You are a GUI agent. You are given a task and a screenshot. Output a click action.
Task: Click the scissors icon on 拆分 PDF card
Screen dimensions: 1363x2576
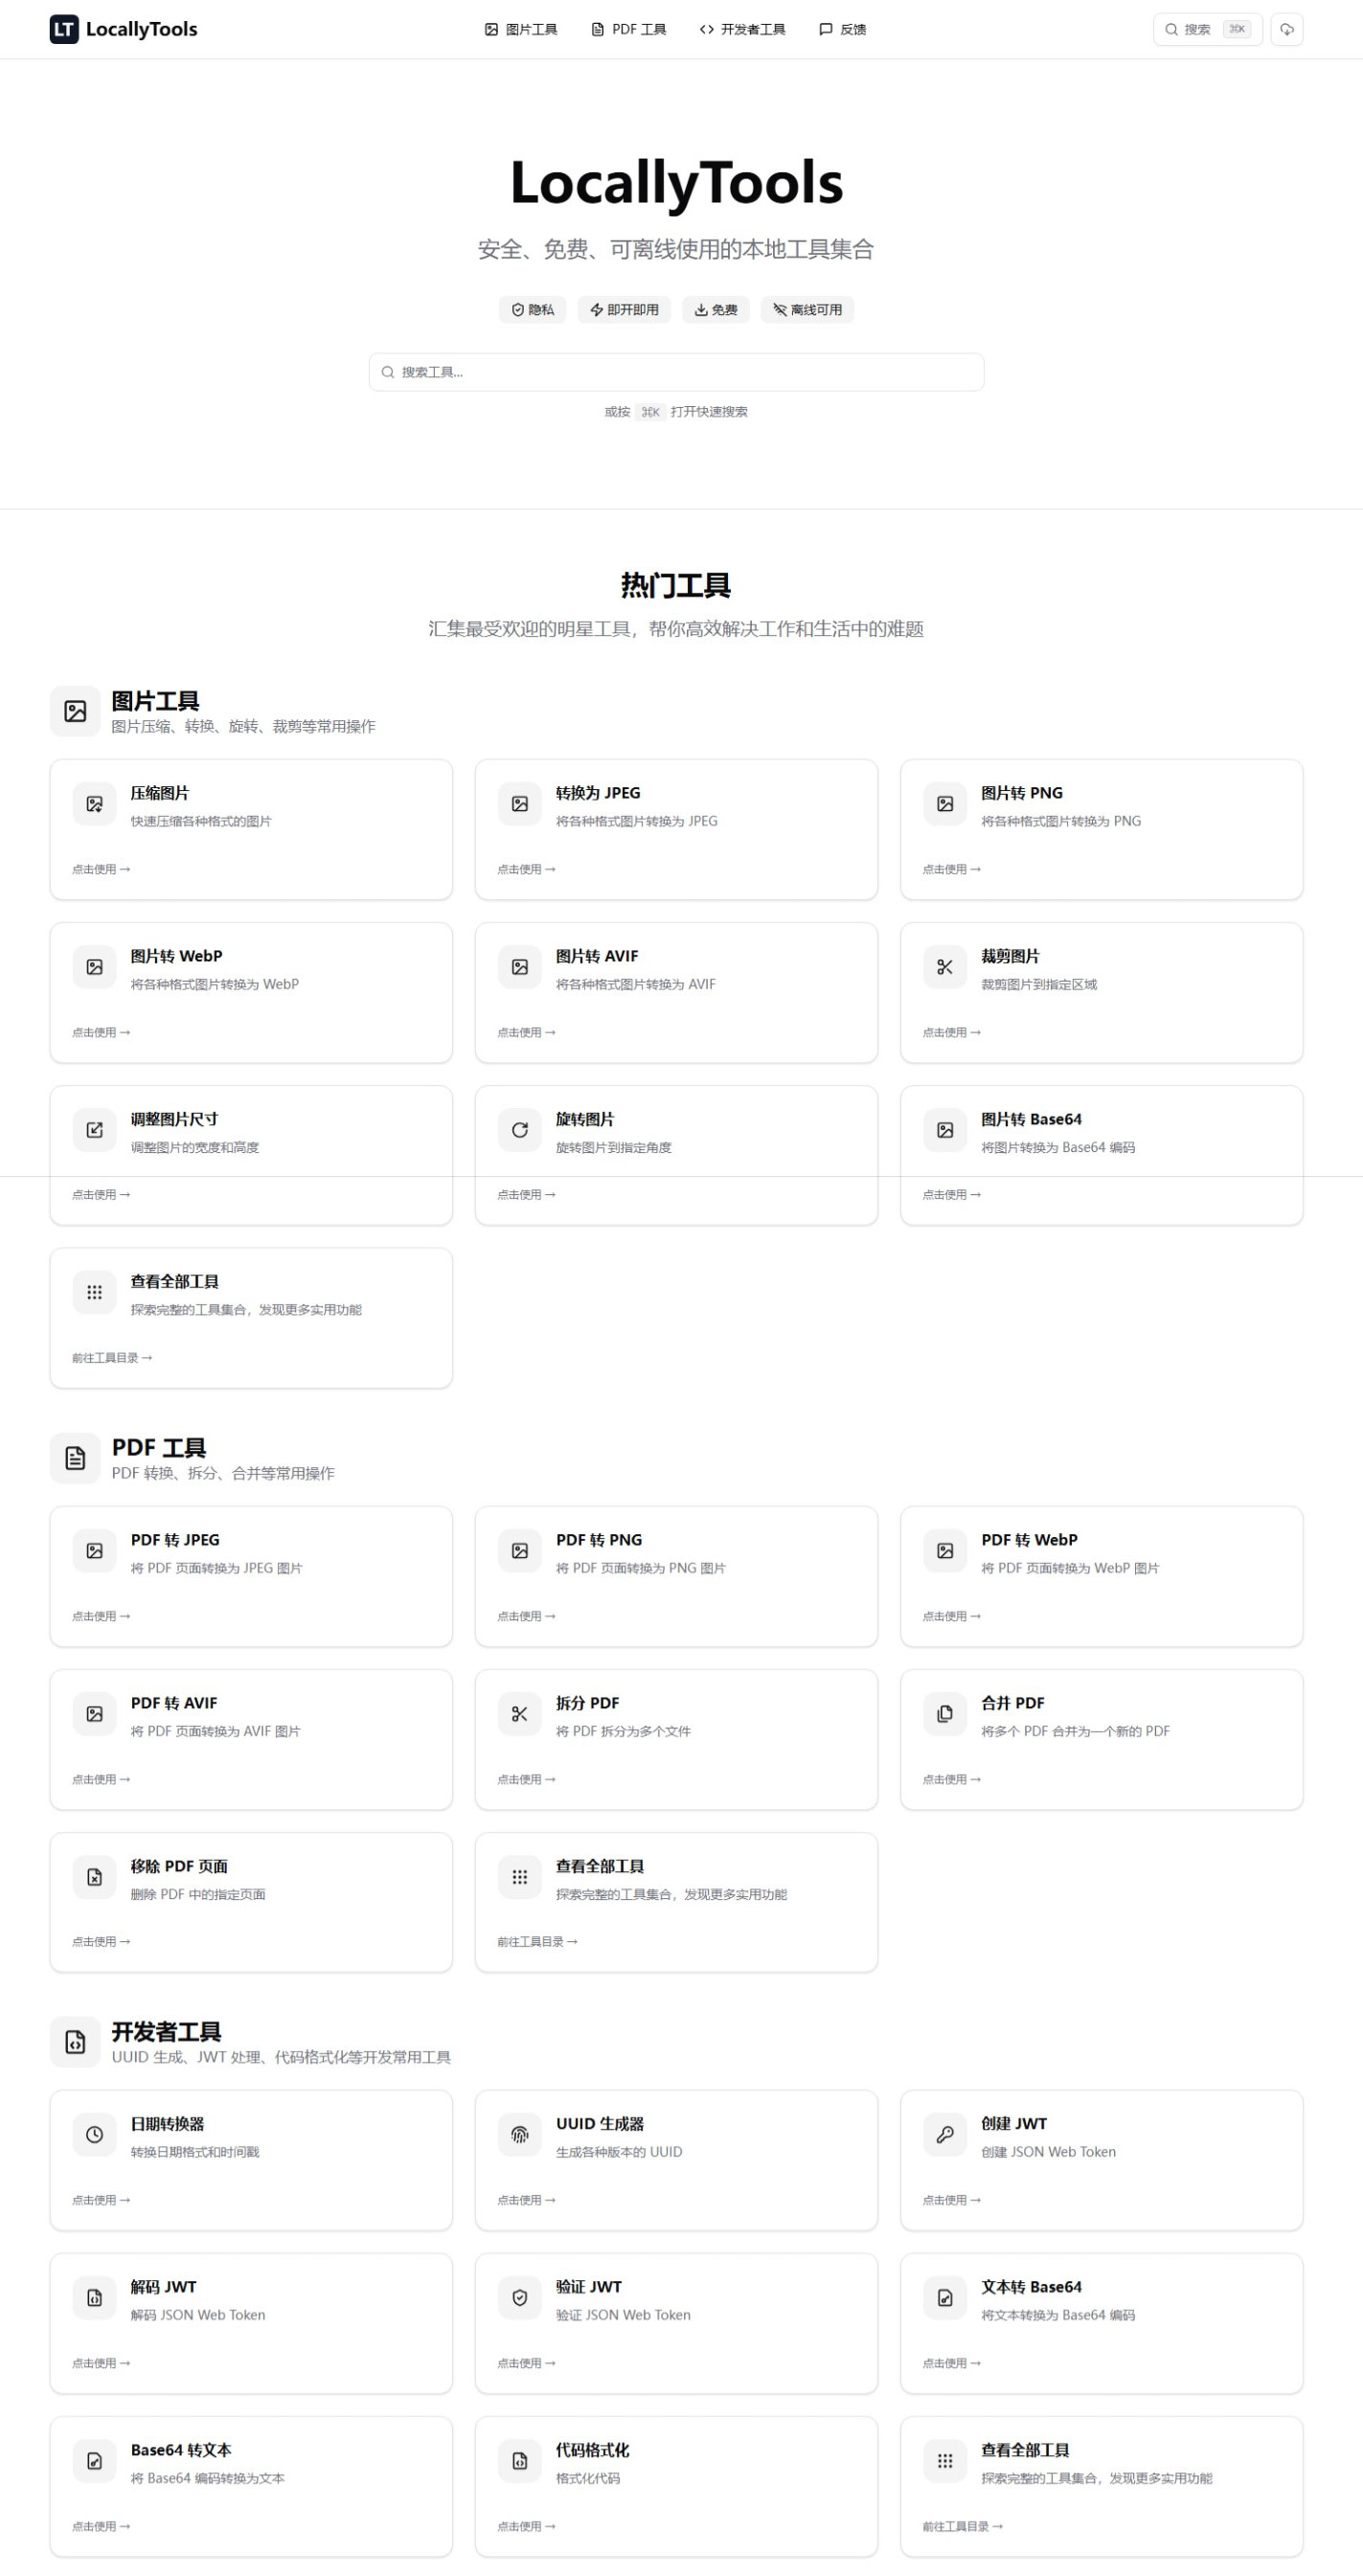tap(519, 1713)
